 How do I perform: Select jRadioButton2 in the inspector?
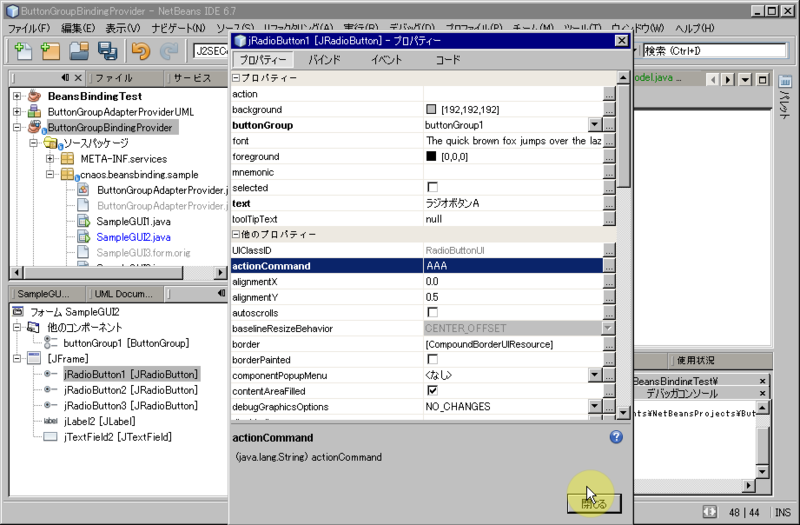coord(131,390)
